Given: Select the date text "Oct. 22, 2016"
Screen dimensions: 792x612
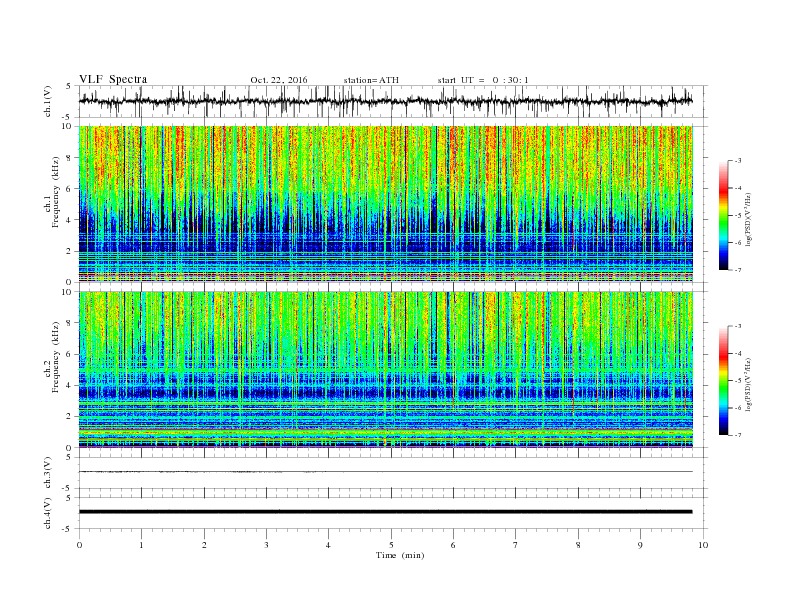Looking at the screenshot, I should (278, 80).
